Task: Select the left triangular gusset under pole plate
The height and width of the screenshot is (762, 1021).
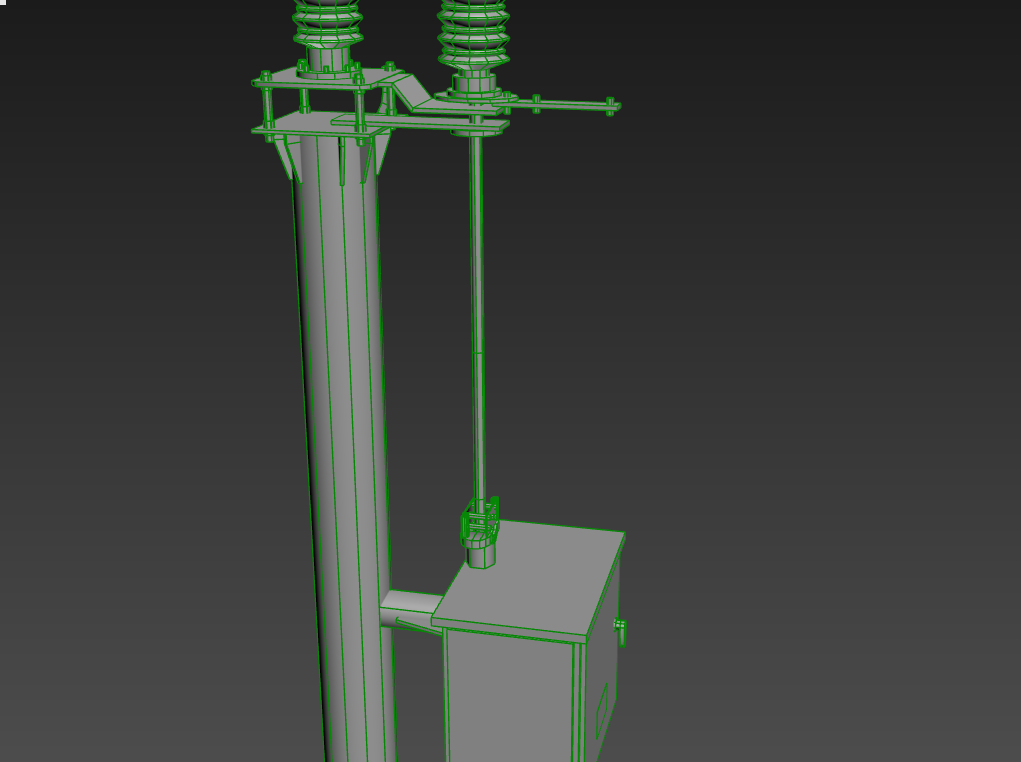Action: (286, 158)
